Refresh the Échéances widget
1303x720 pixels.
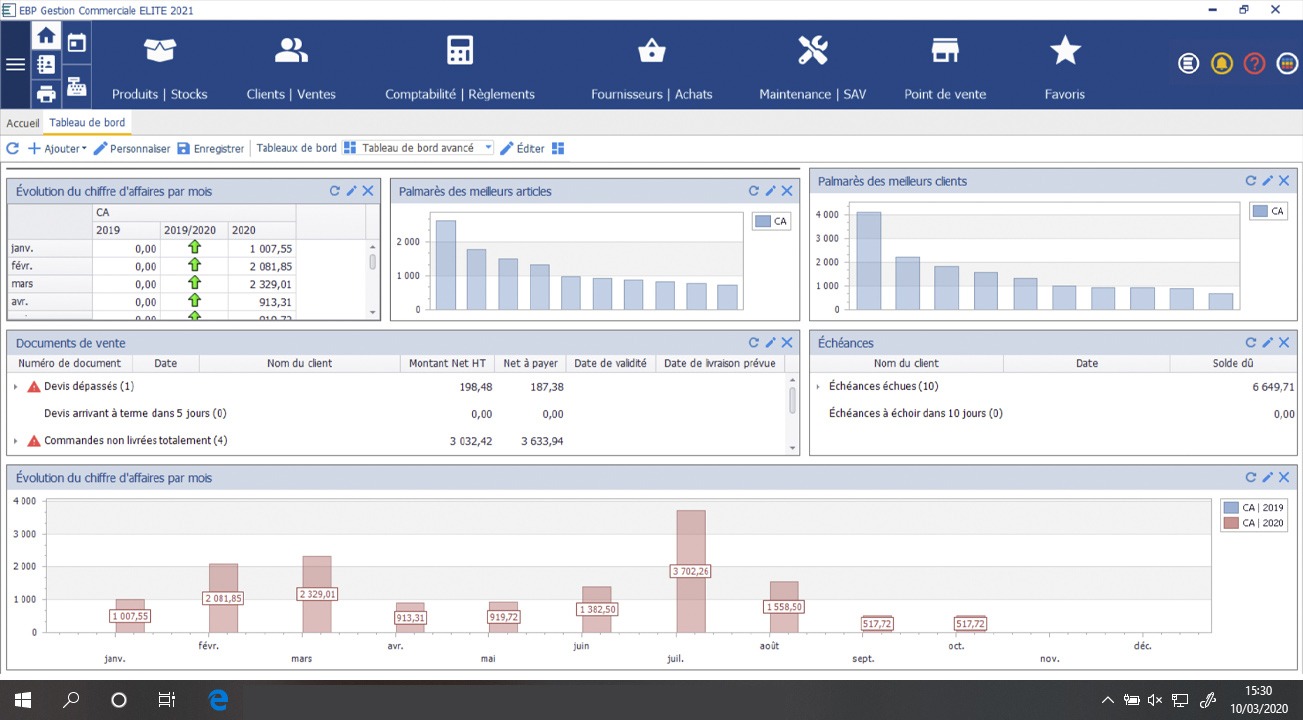(1250, 343)
